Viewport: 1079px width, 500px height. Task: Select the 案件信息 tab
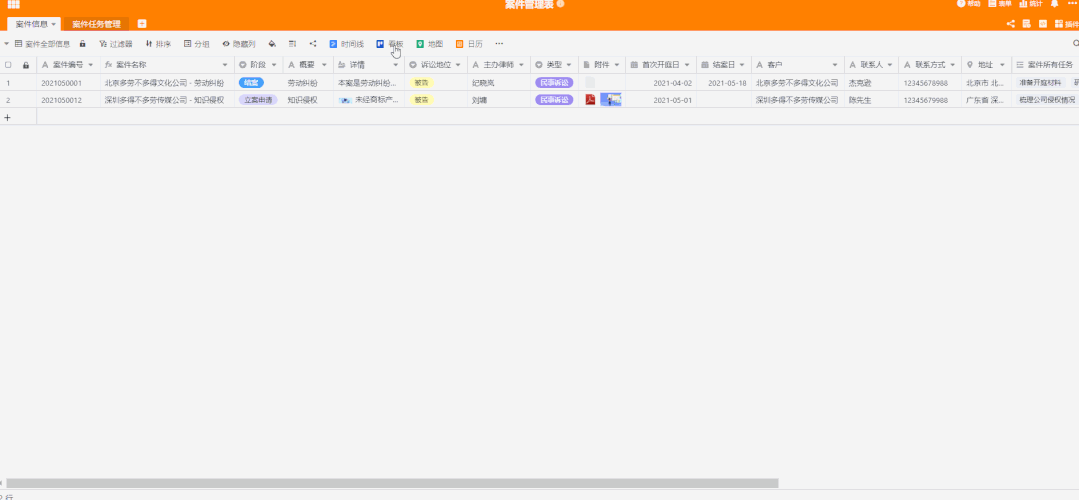coord(32,24)
